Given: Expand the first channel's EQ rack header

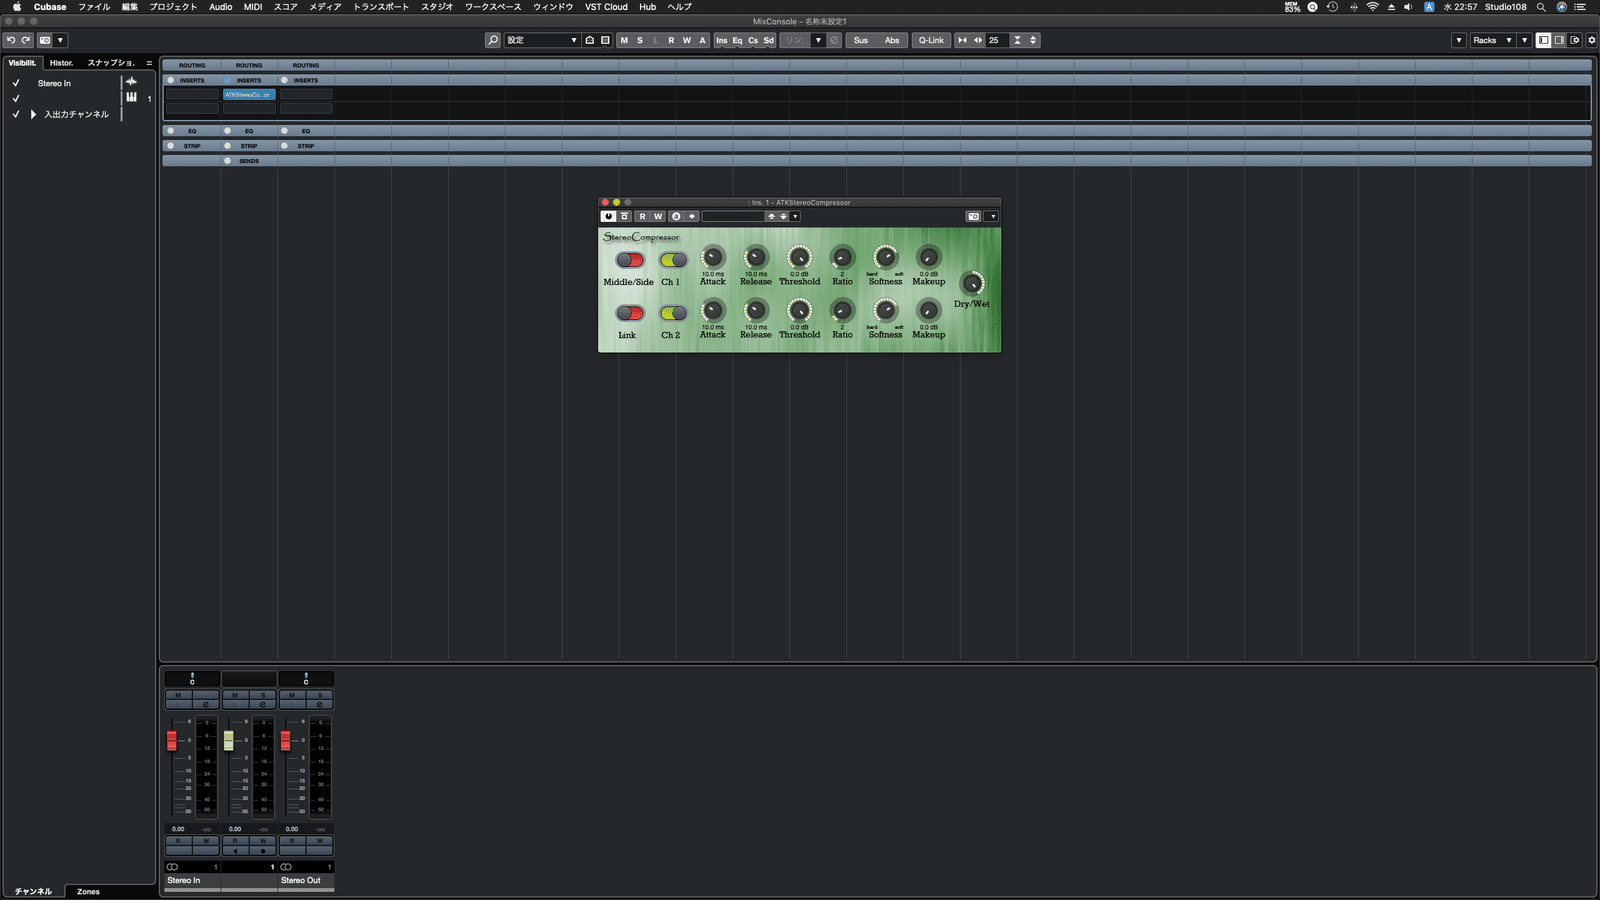Looking at the screenshot, I should tap(192, 131).
